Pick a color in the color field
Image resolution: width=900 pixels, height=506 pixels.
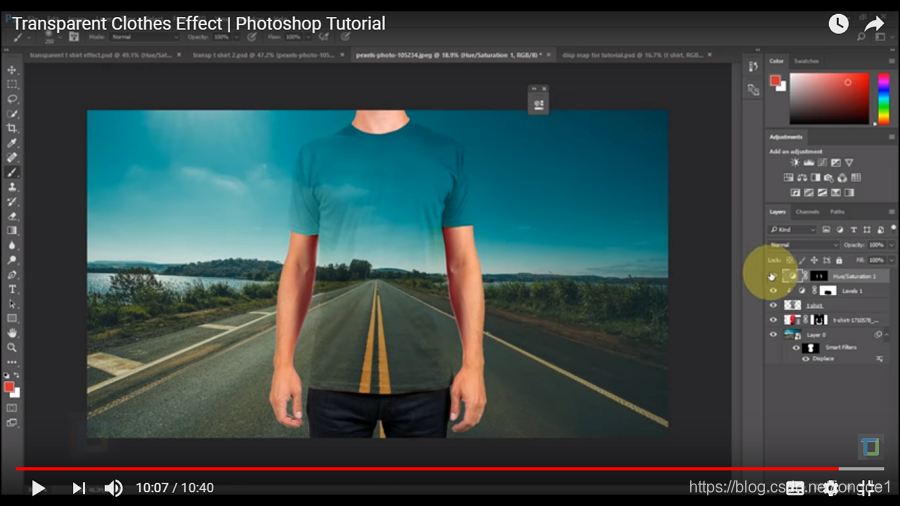click(829, 98)
